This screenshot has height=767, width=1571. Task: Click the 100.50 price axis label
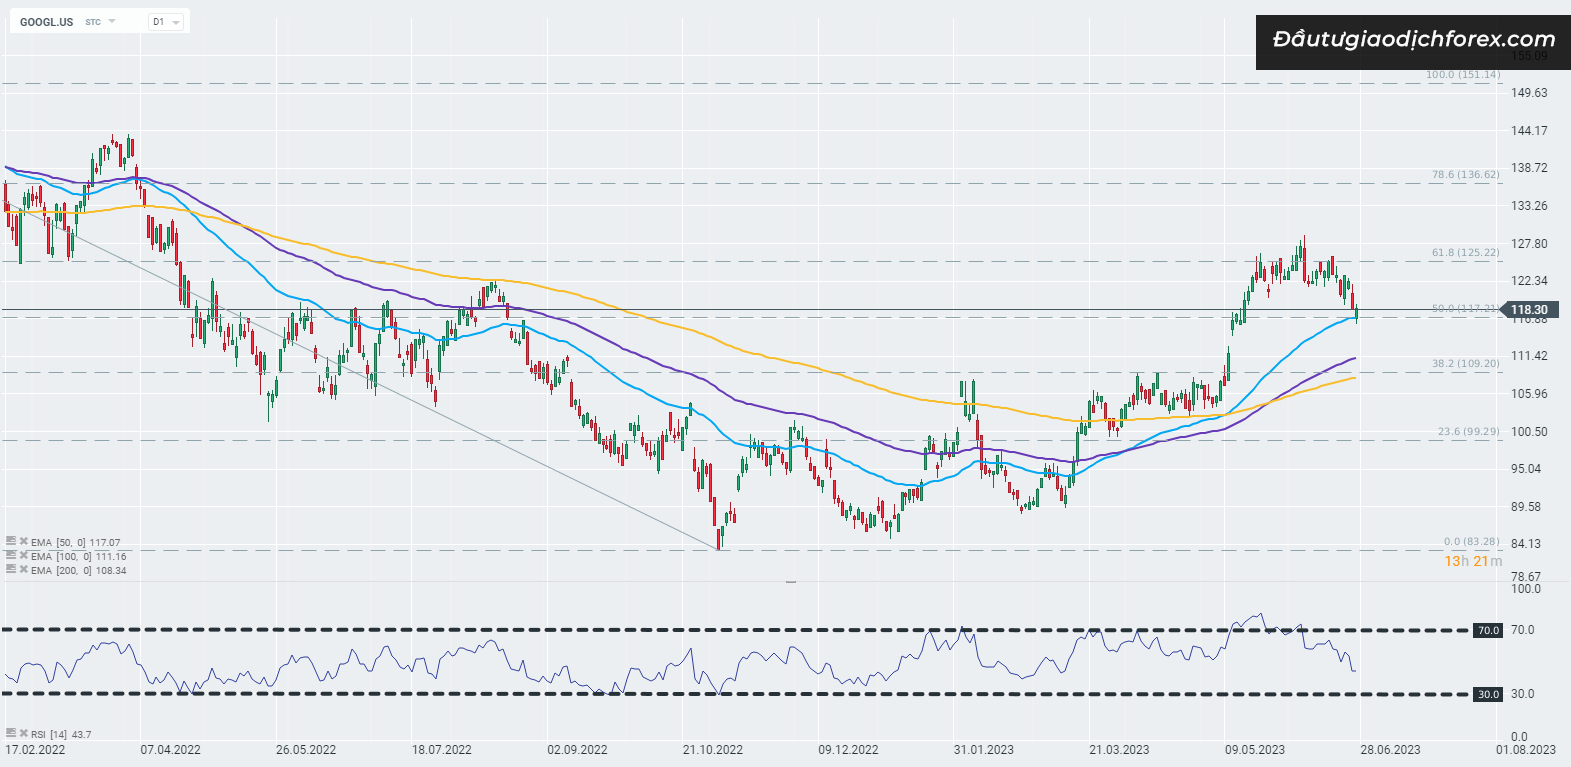[1529, 432]
